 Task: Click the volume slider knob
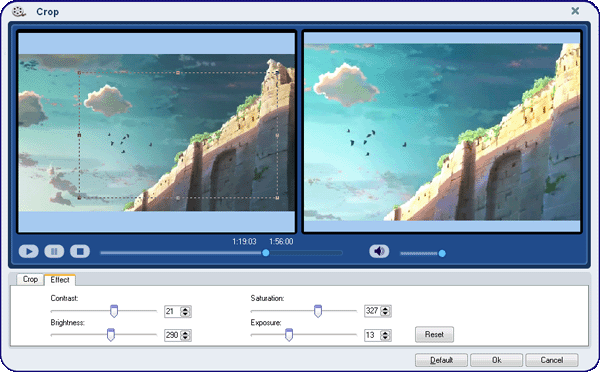(442, 253)
